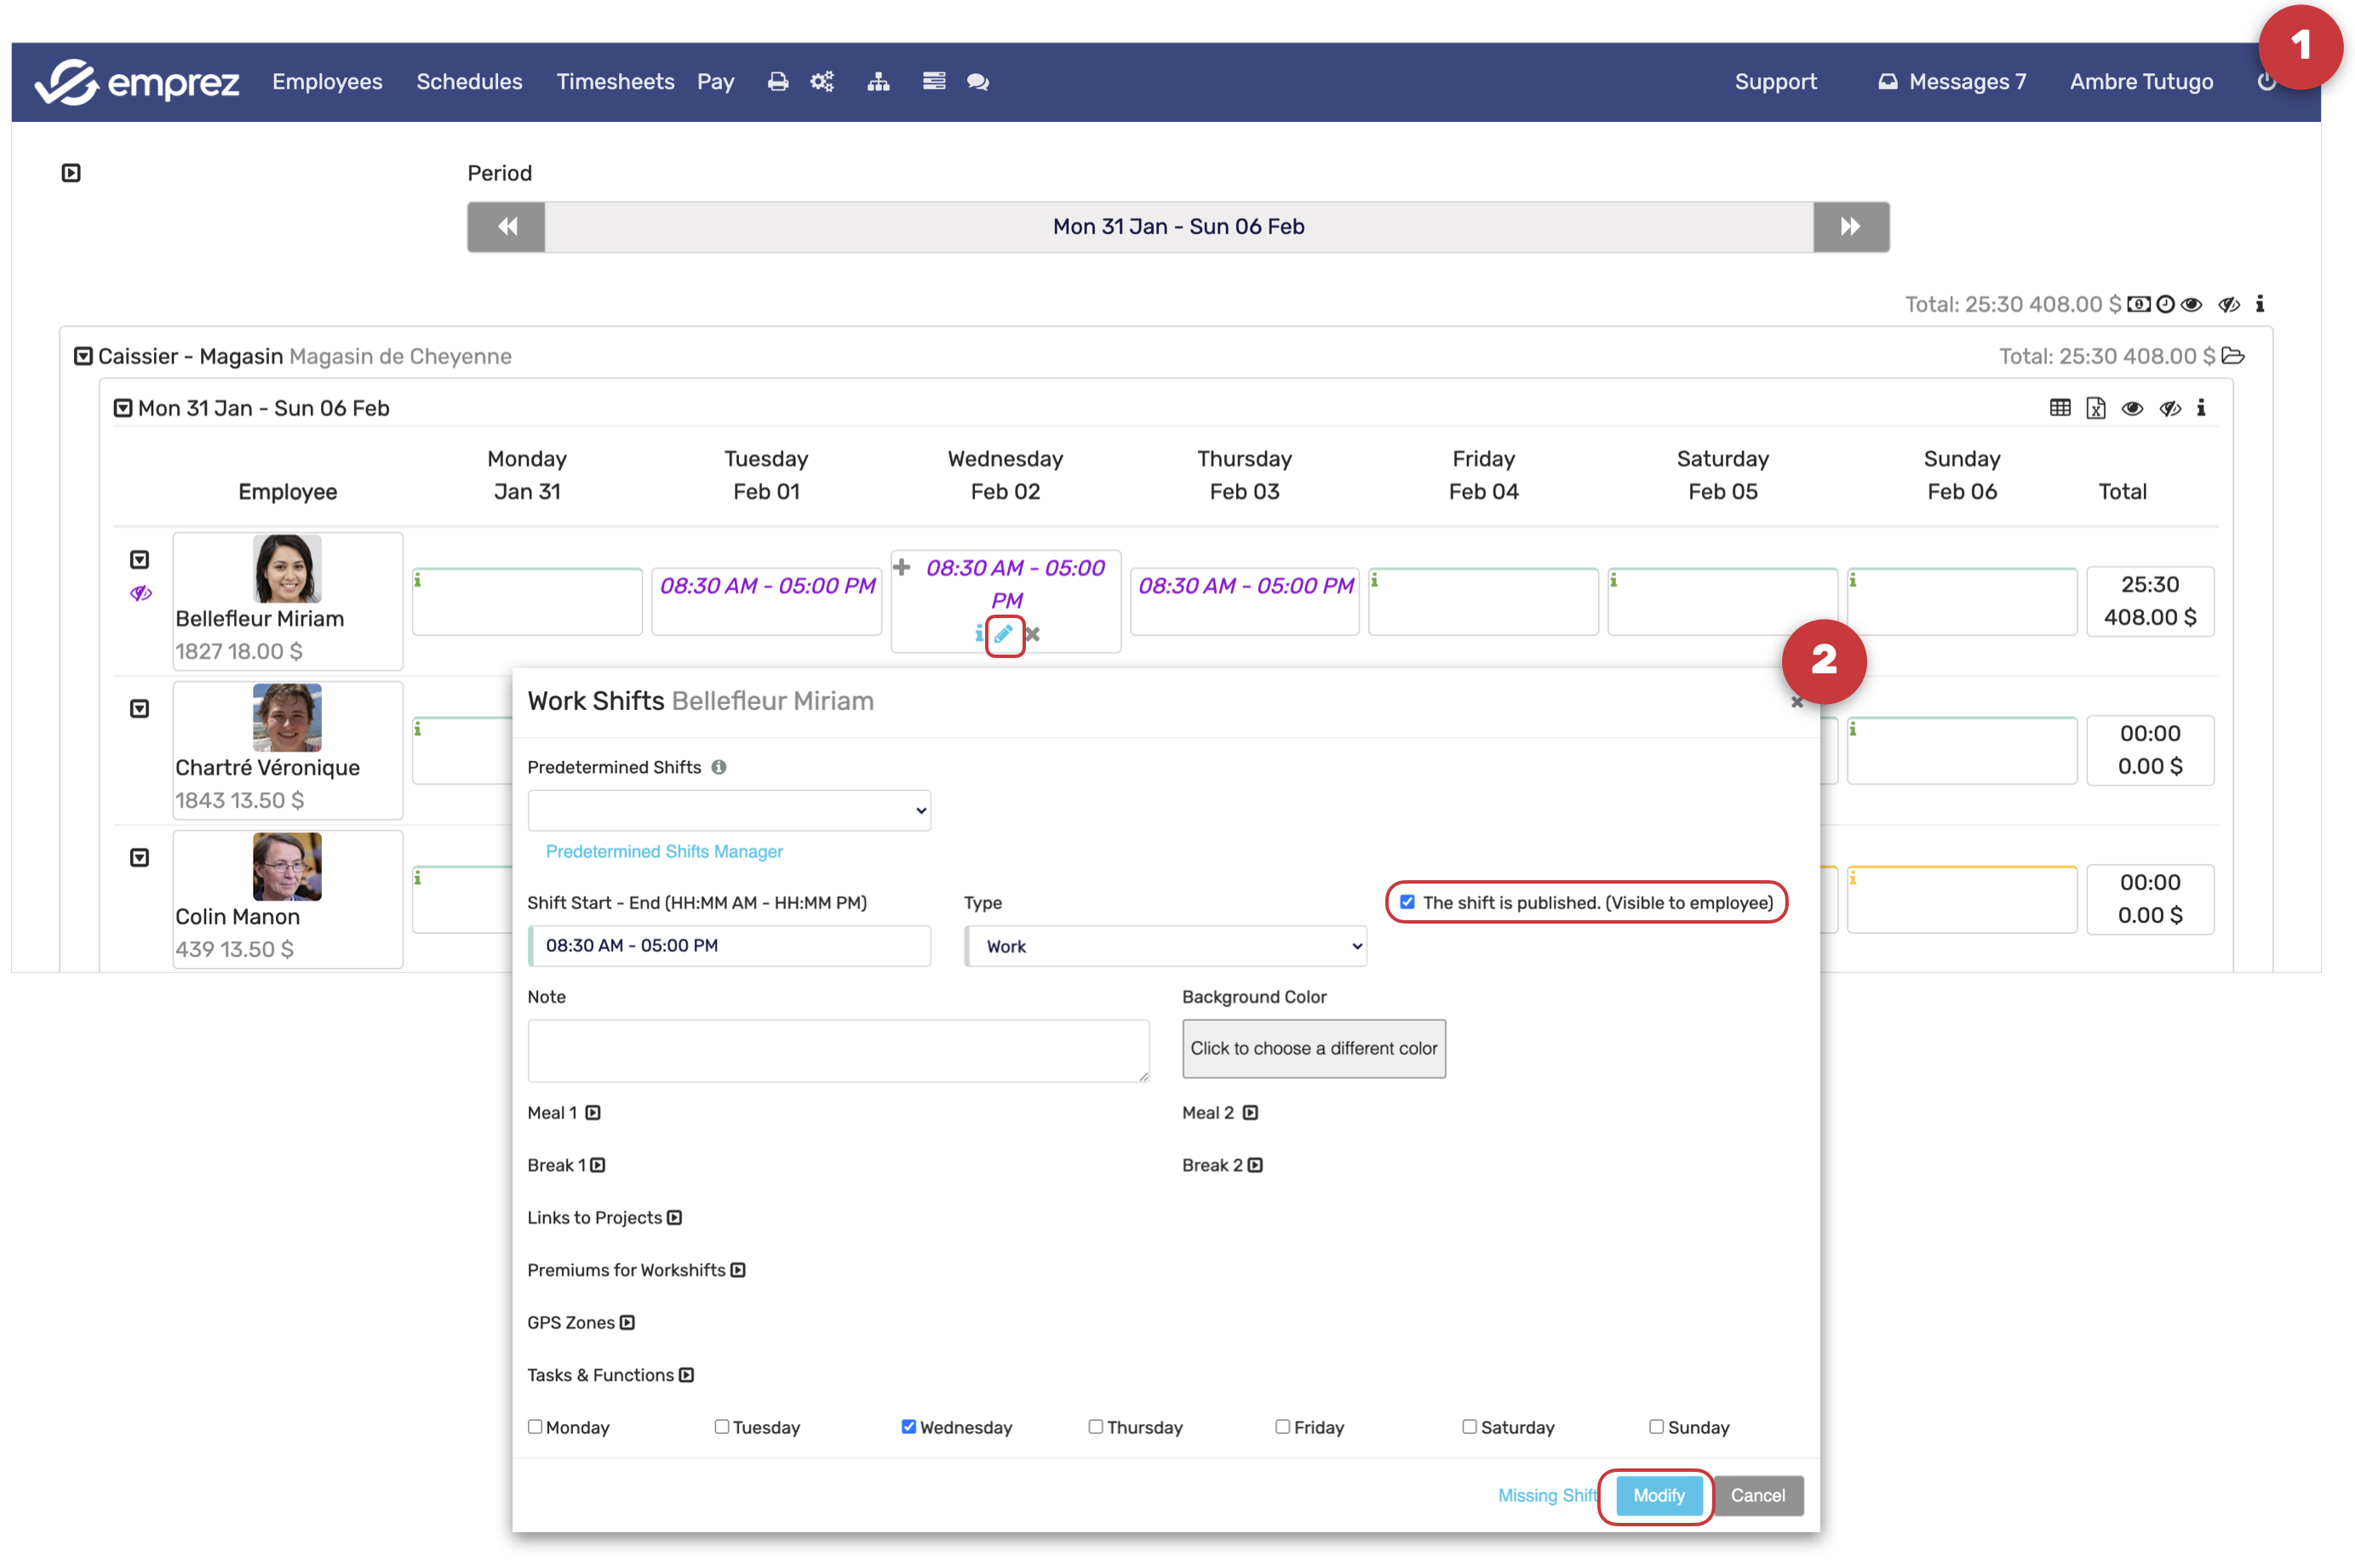The height and width of the screenshot is (1568, 2355).
Task: Click the pencil edit icon on Wednesday shift
Action: click(1003, 634)
